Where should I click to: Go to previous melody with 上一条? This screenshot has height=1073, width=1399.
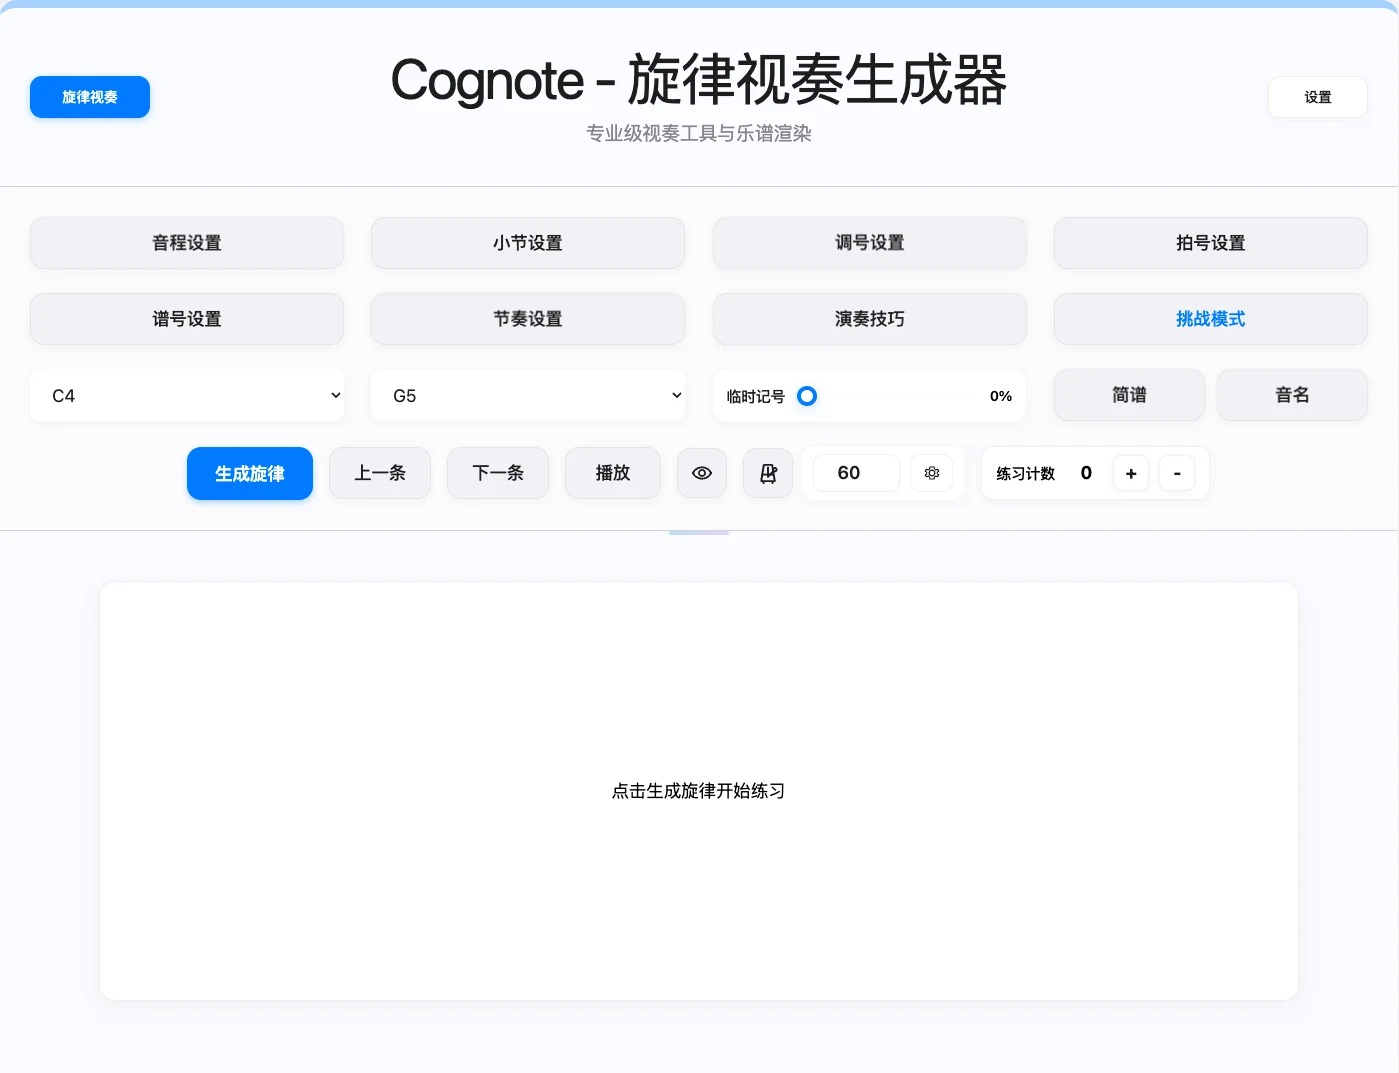[380, 473]
